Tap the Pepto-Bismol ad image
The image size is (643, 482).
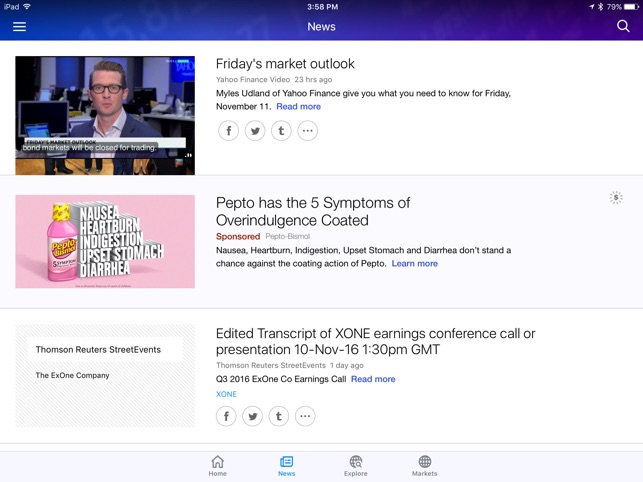[x=105, y=242]
